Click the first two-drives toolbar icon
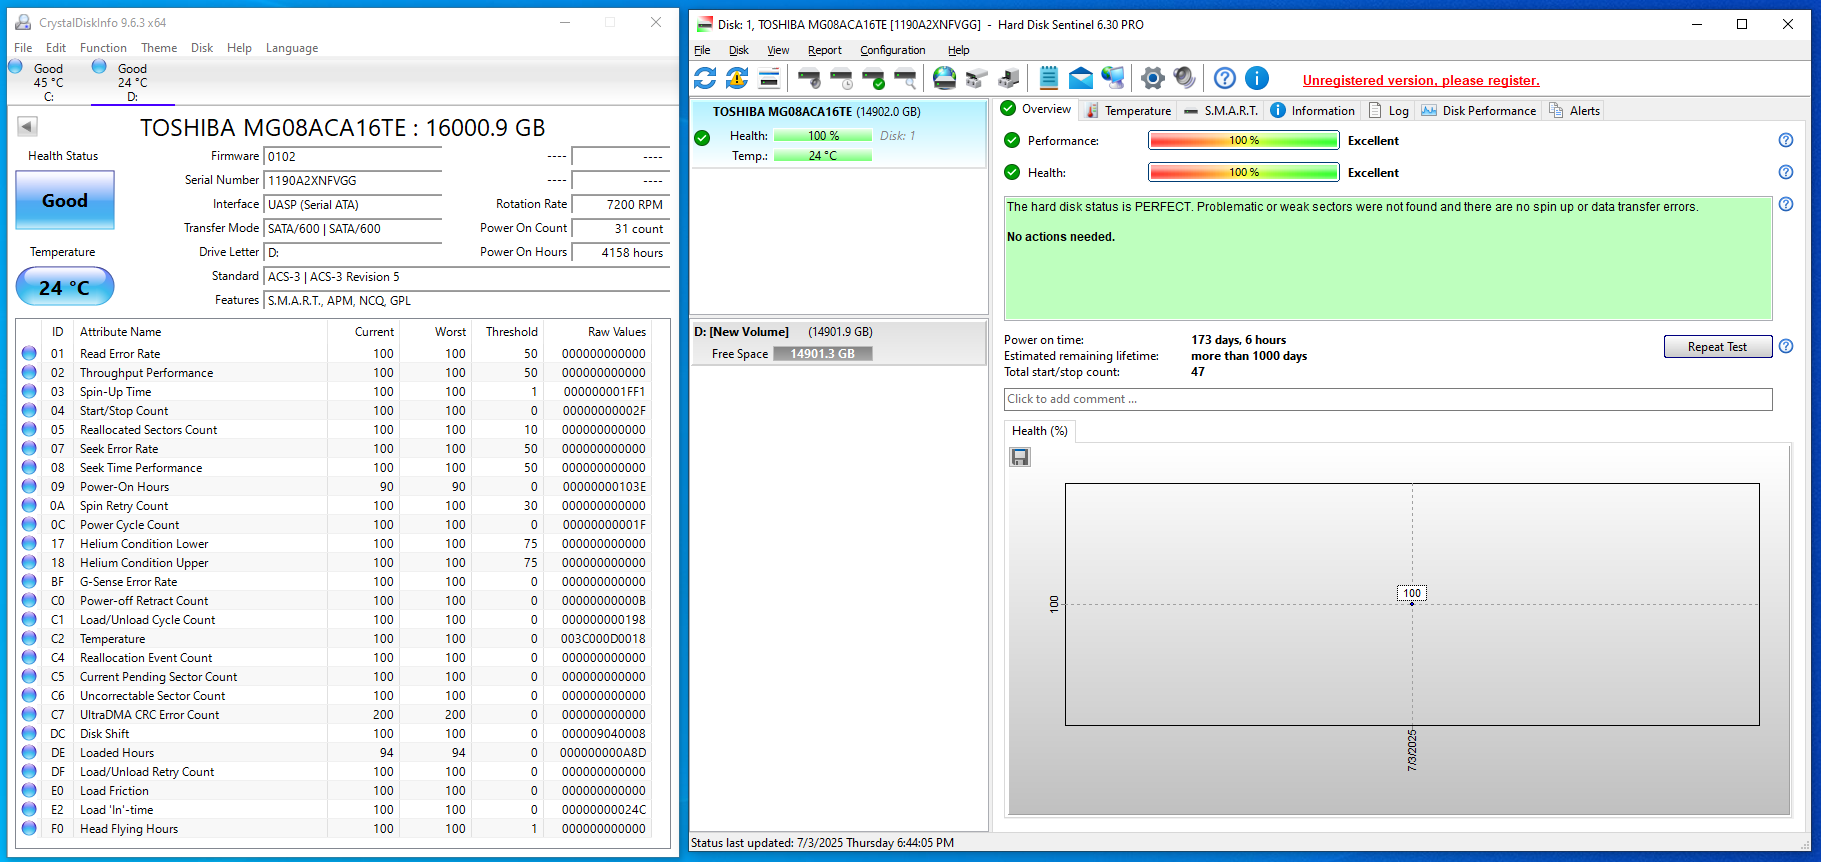The height and width of the screenshot is (862, 1821). pyautogui.click(x=977, y=78)
